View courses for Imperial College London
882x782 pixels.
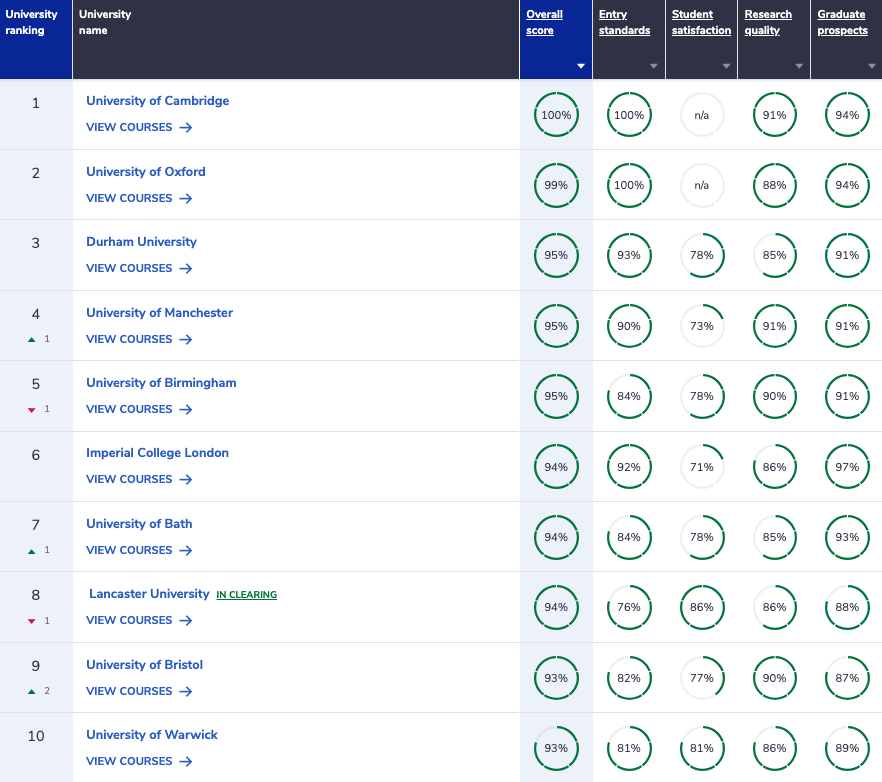pos(139,479)
